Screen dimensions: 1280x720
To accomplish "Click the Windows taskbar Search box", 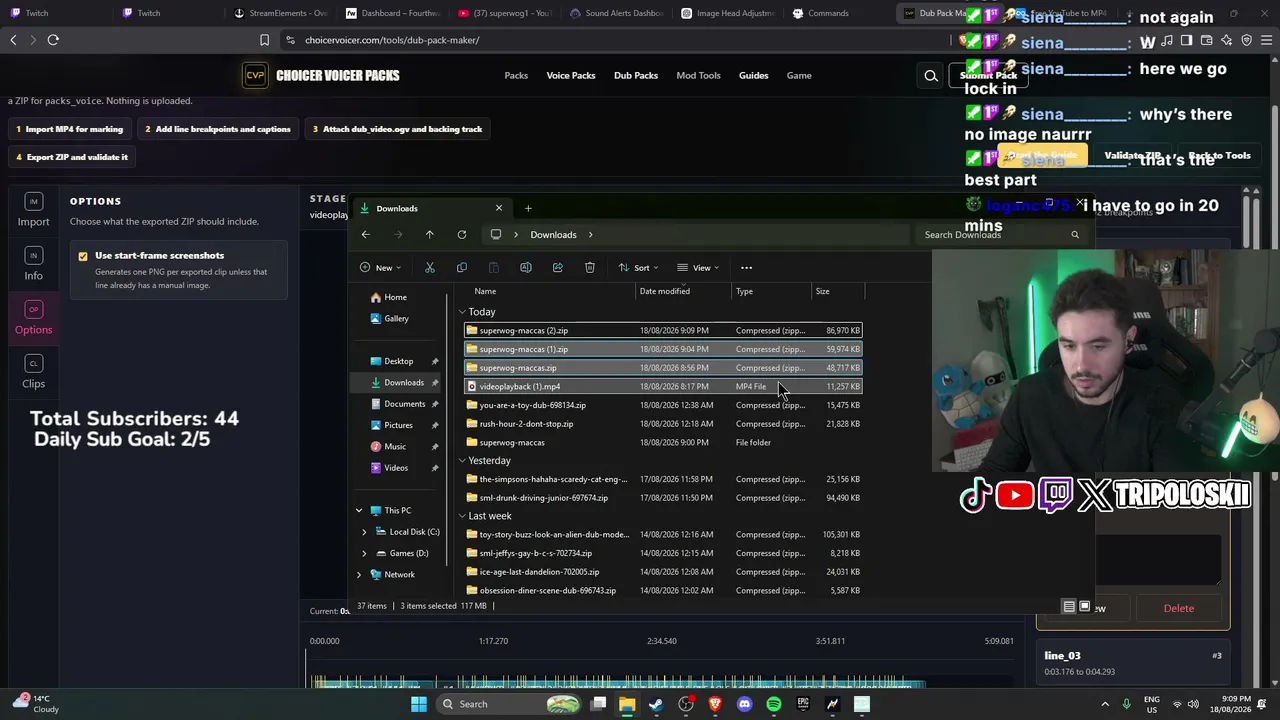I will click(507, 704).
